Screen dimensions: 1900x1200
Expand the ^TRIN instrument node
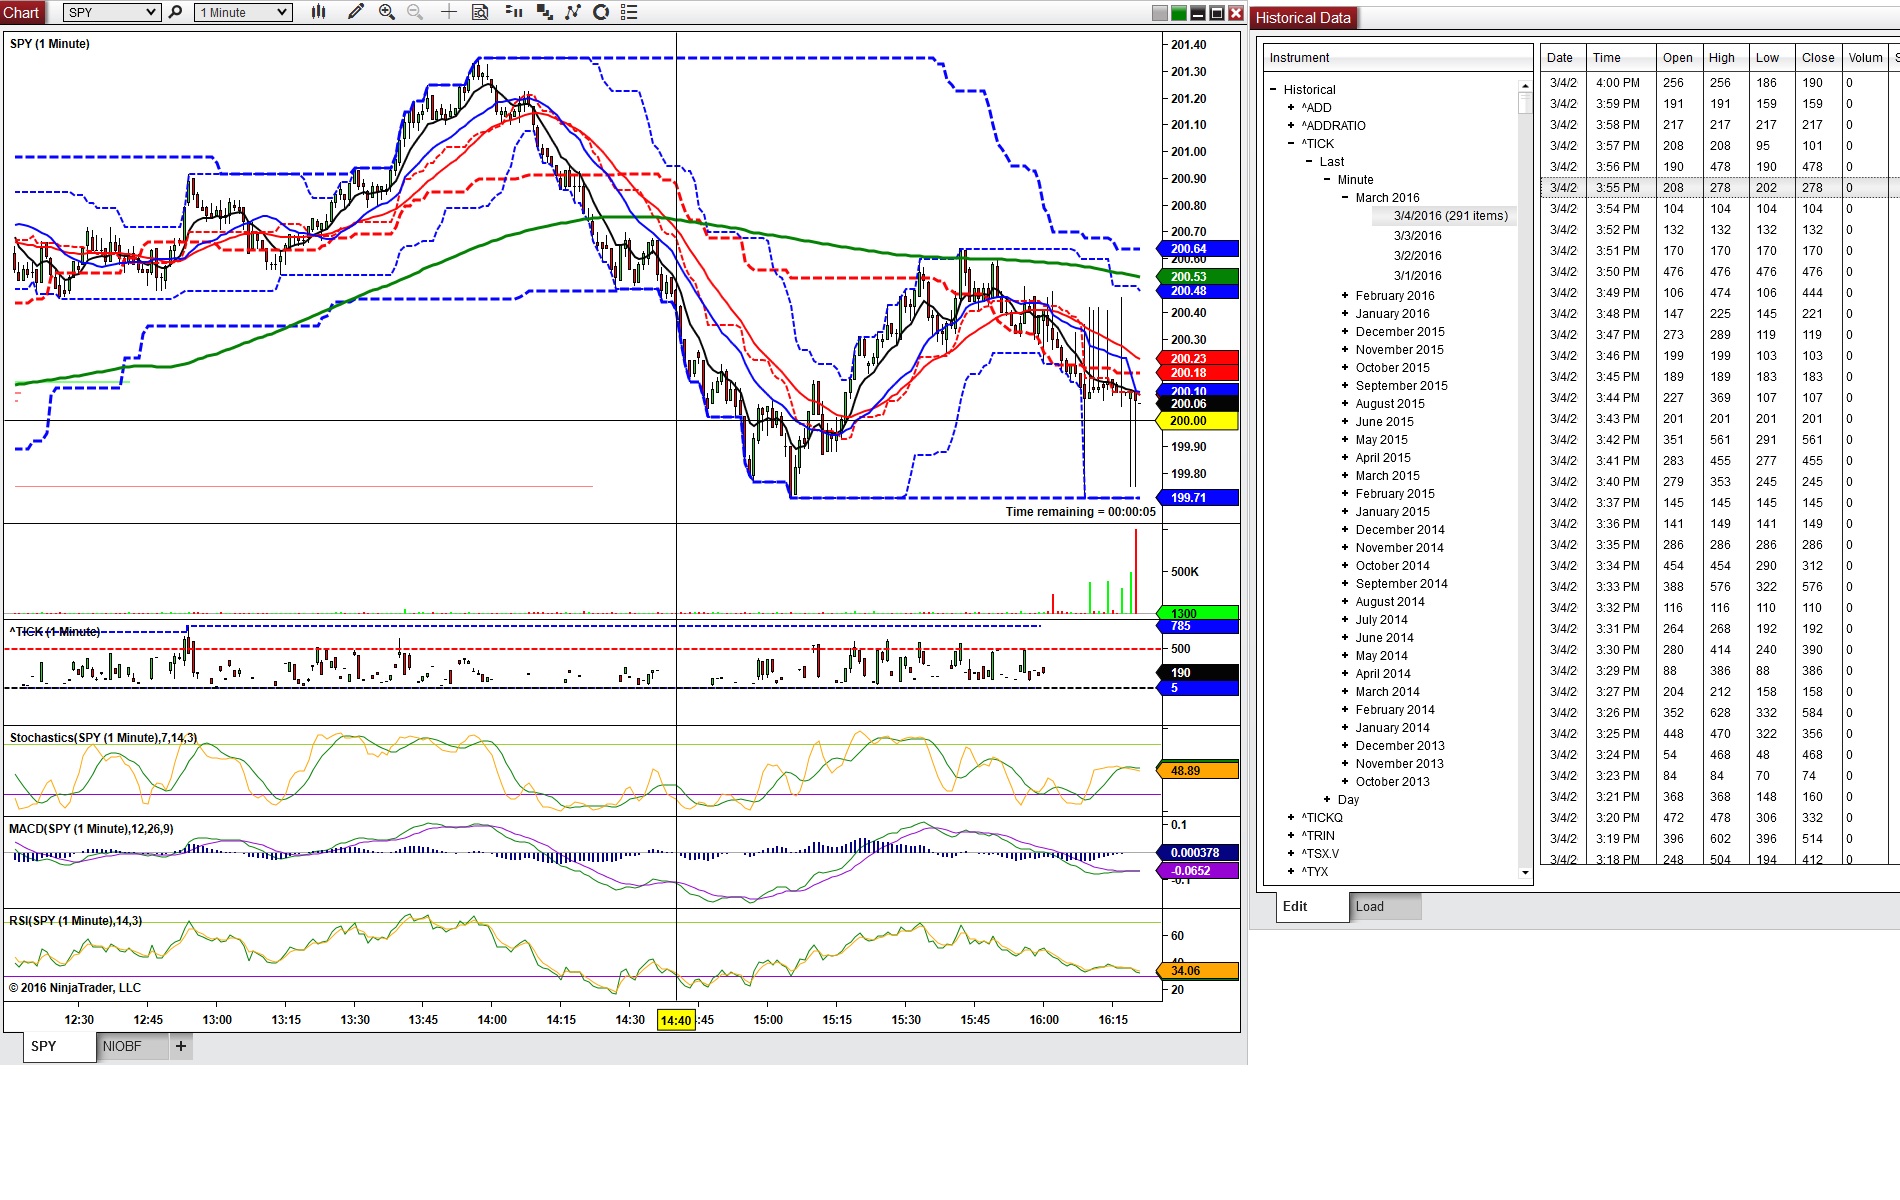point(1291,835)
